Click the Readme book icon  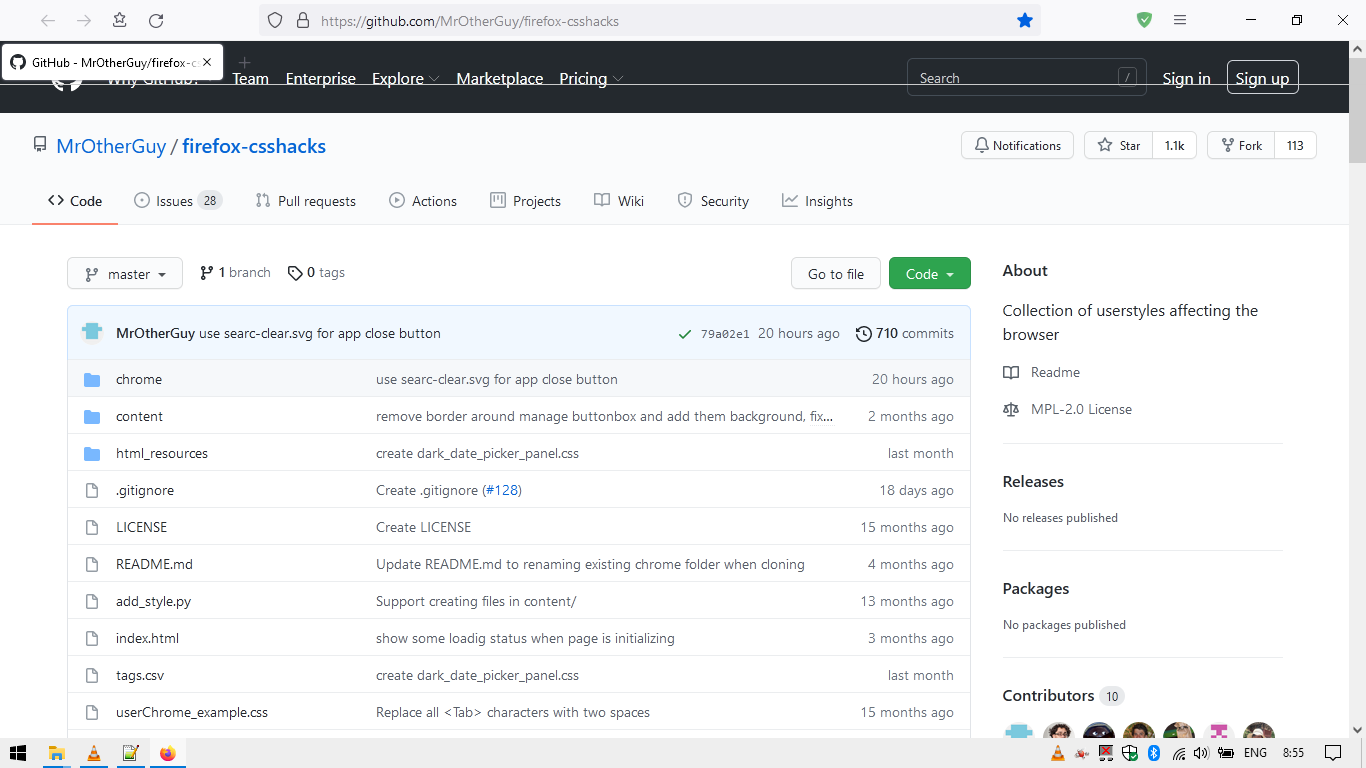[x=1011, y=372]
